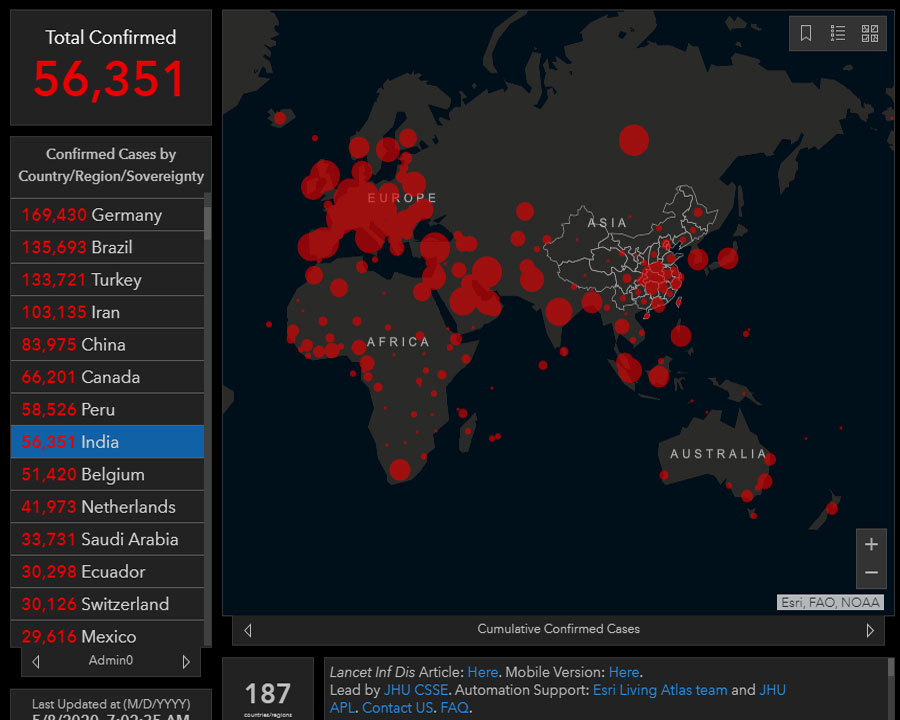Select China in the country list

pos(107,344)
